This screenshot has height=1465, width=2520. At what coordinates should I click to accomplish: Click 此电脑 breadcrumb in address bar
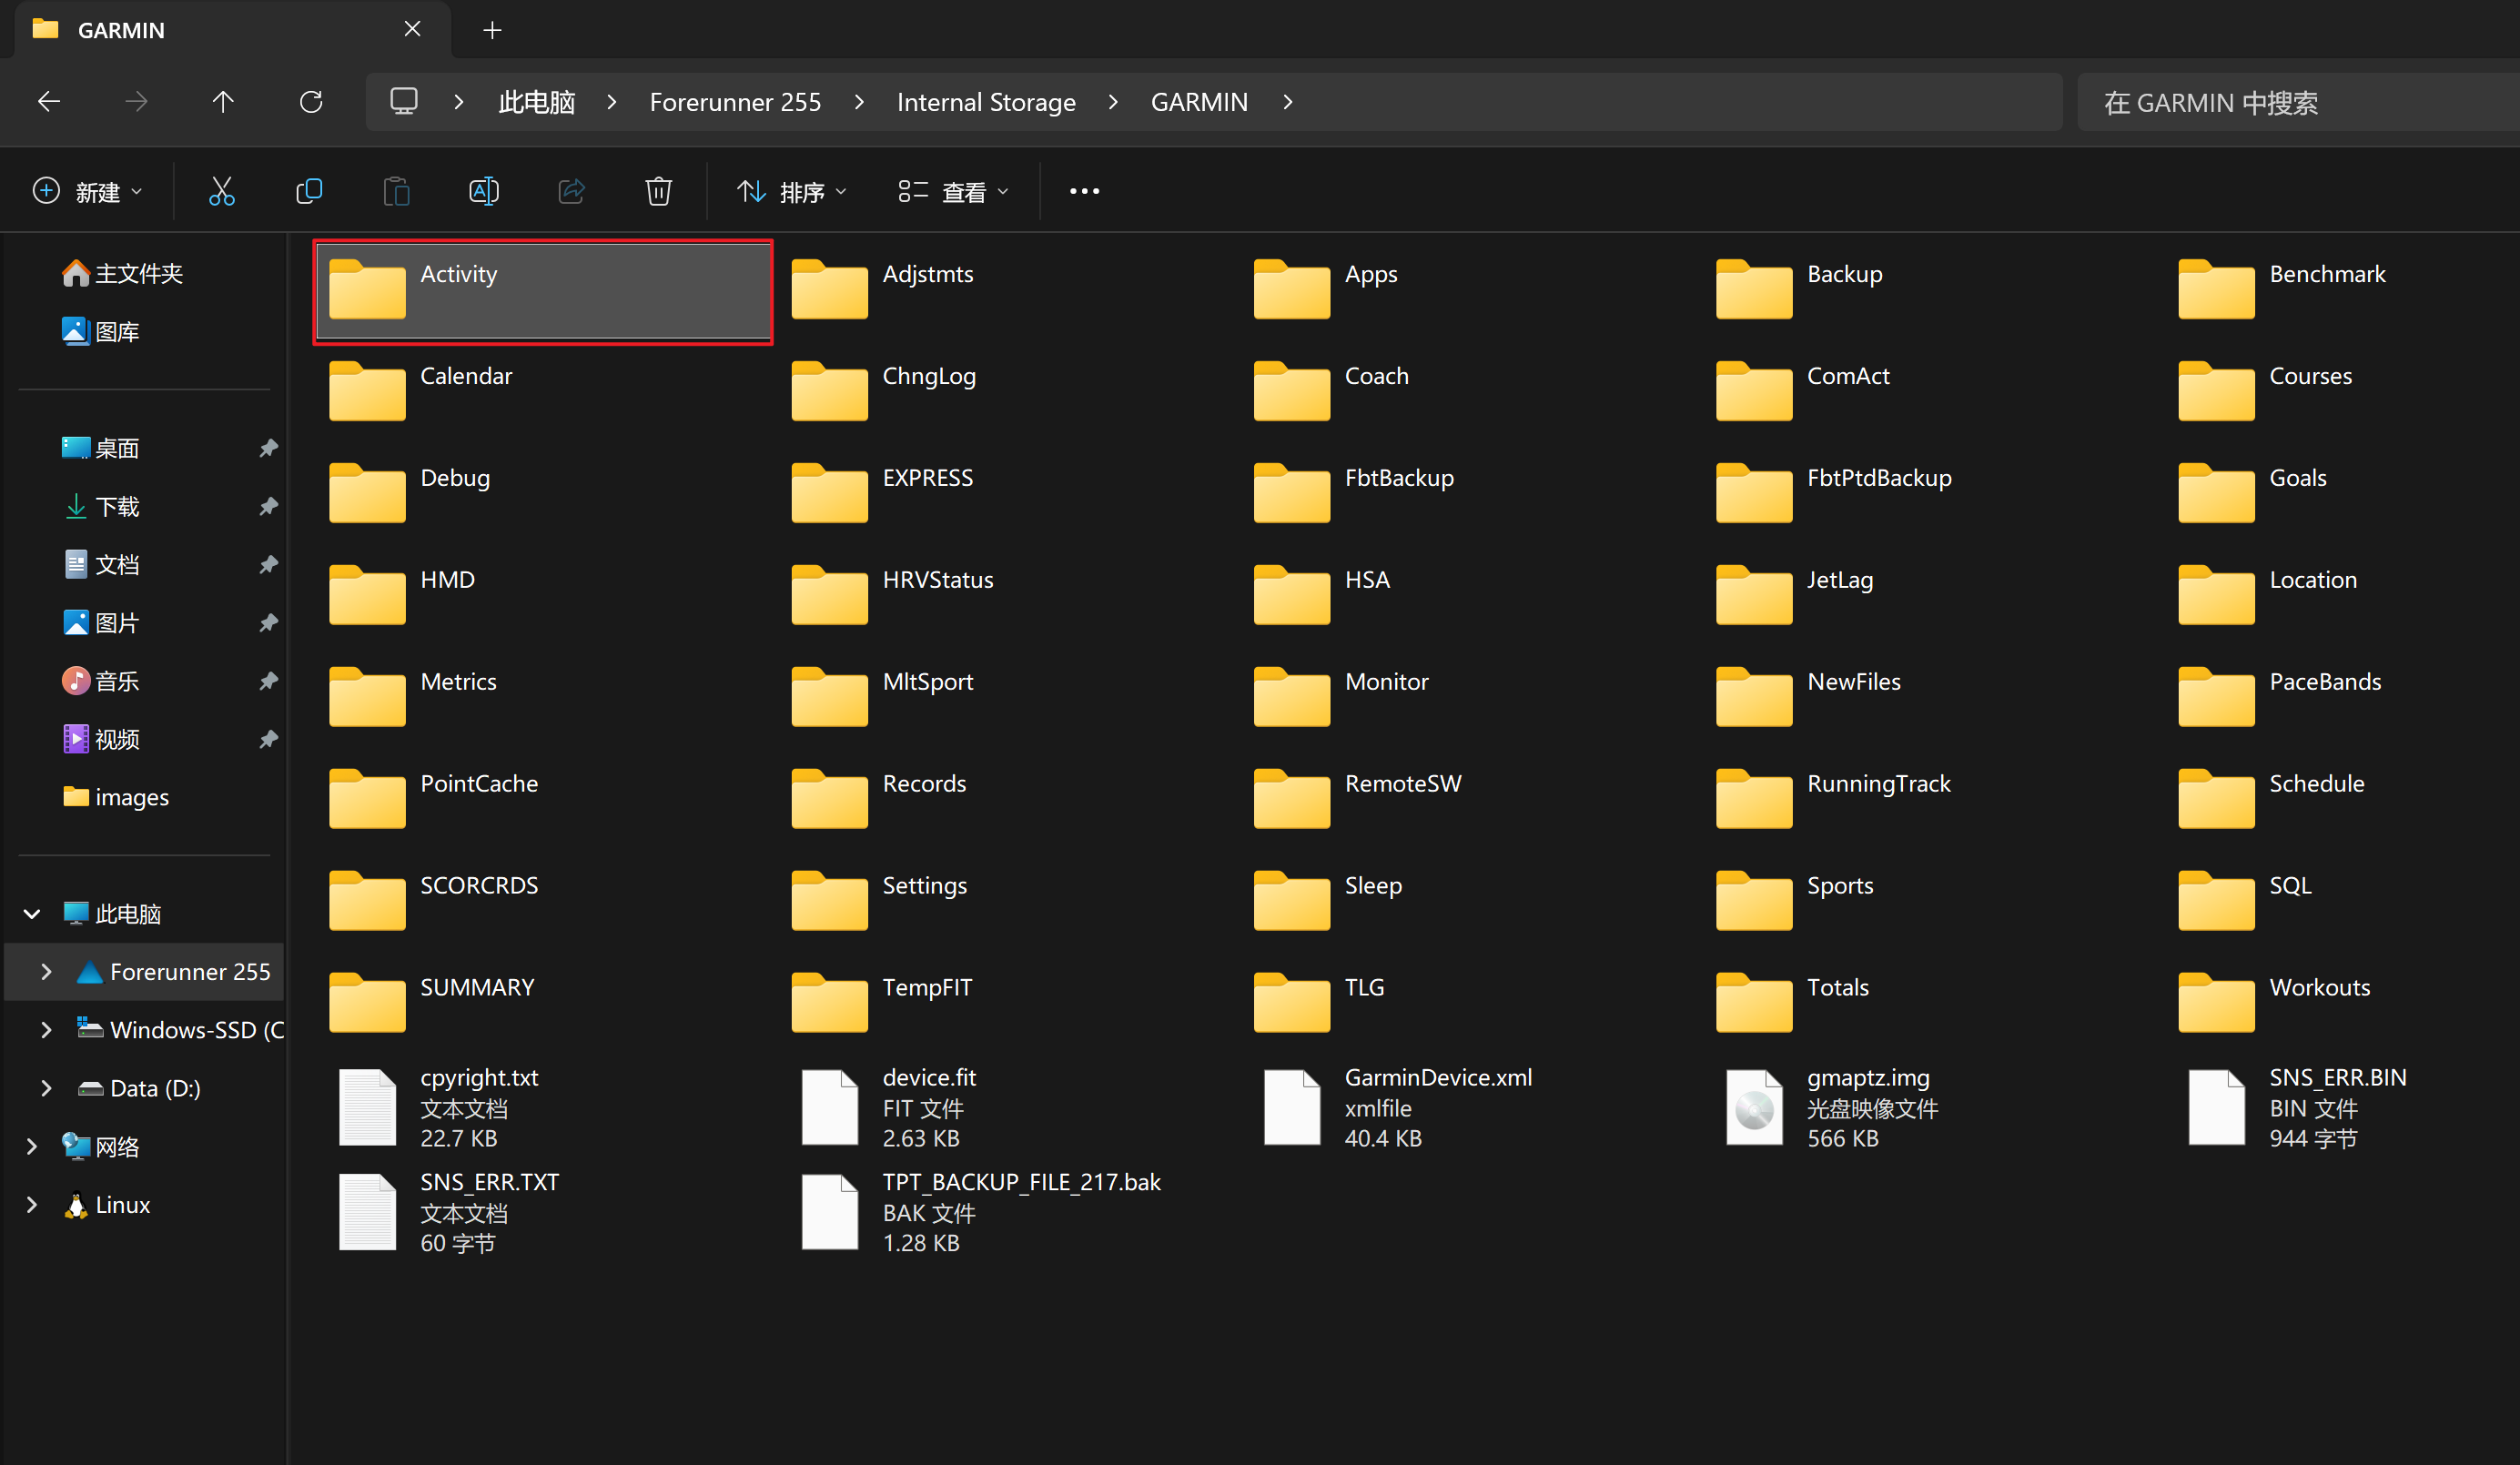pos(536,101)
